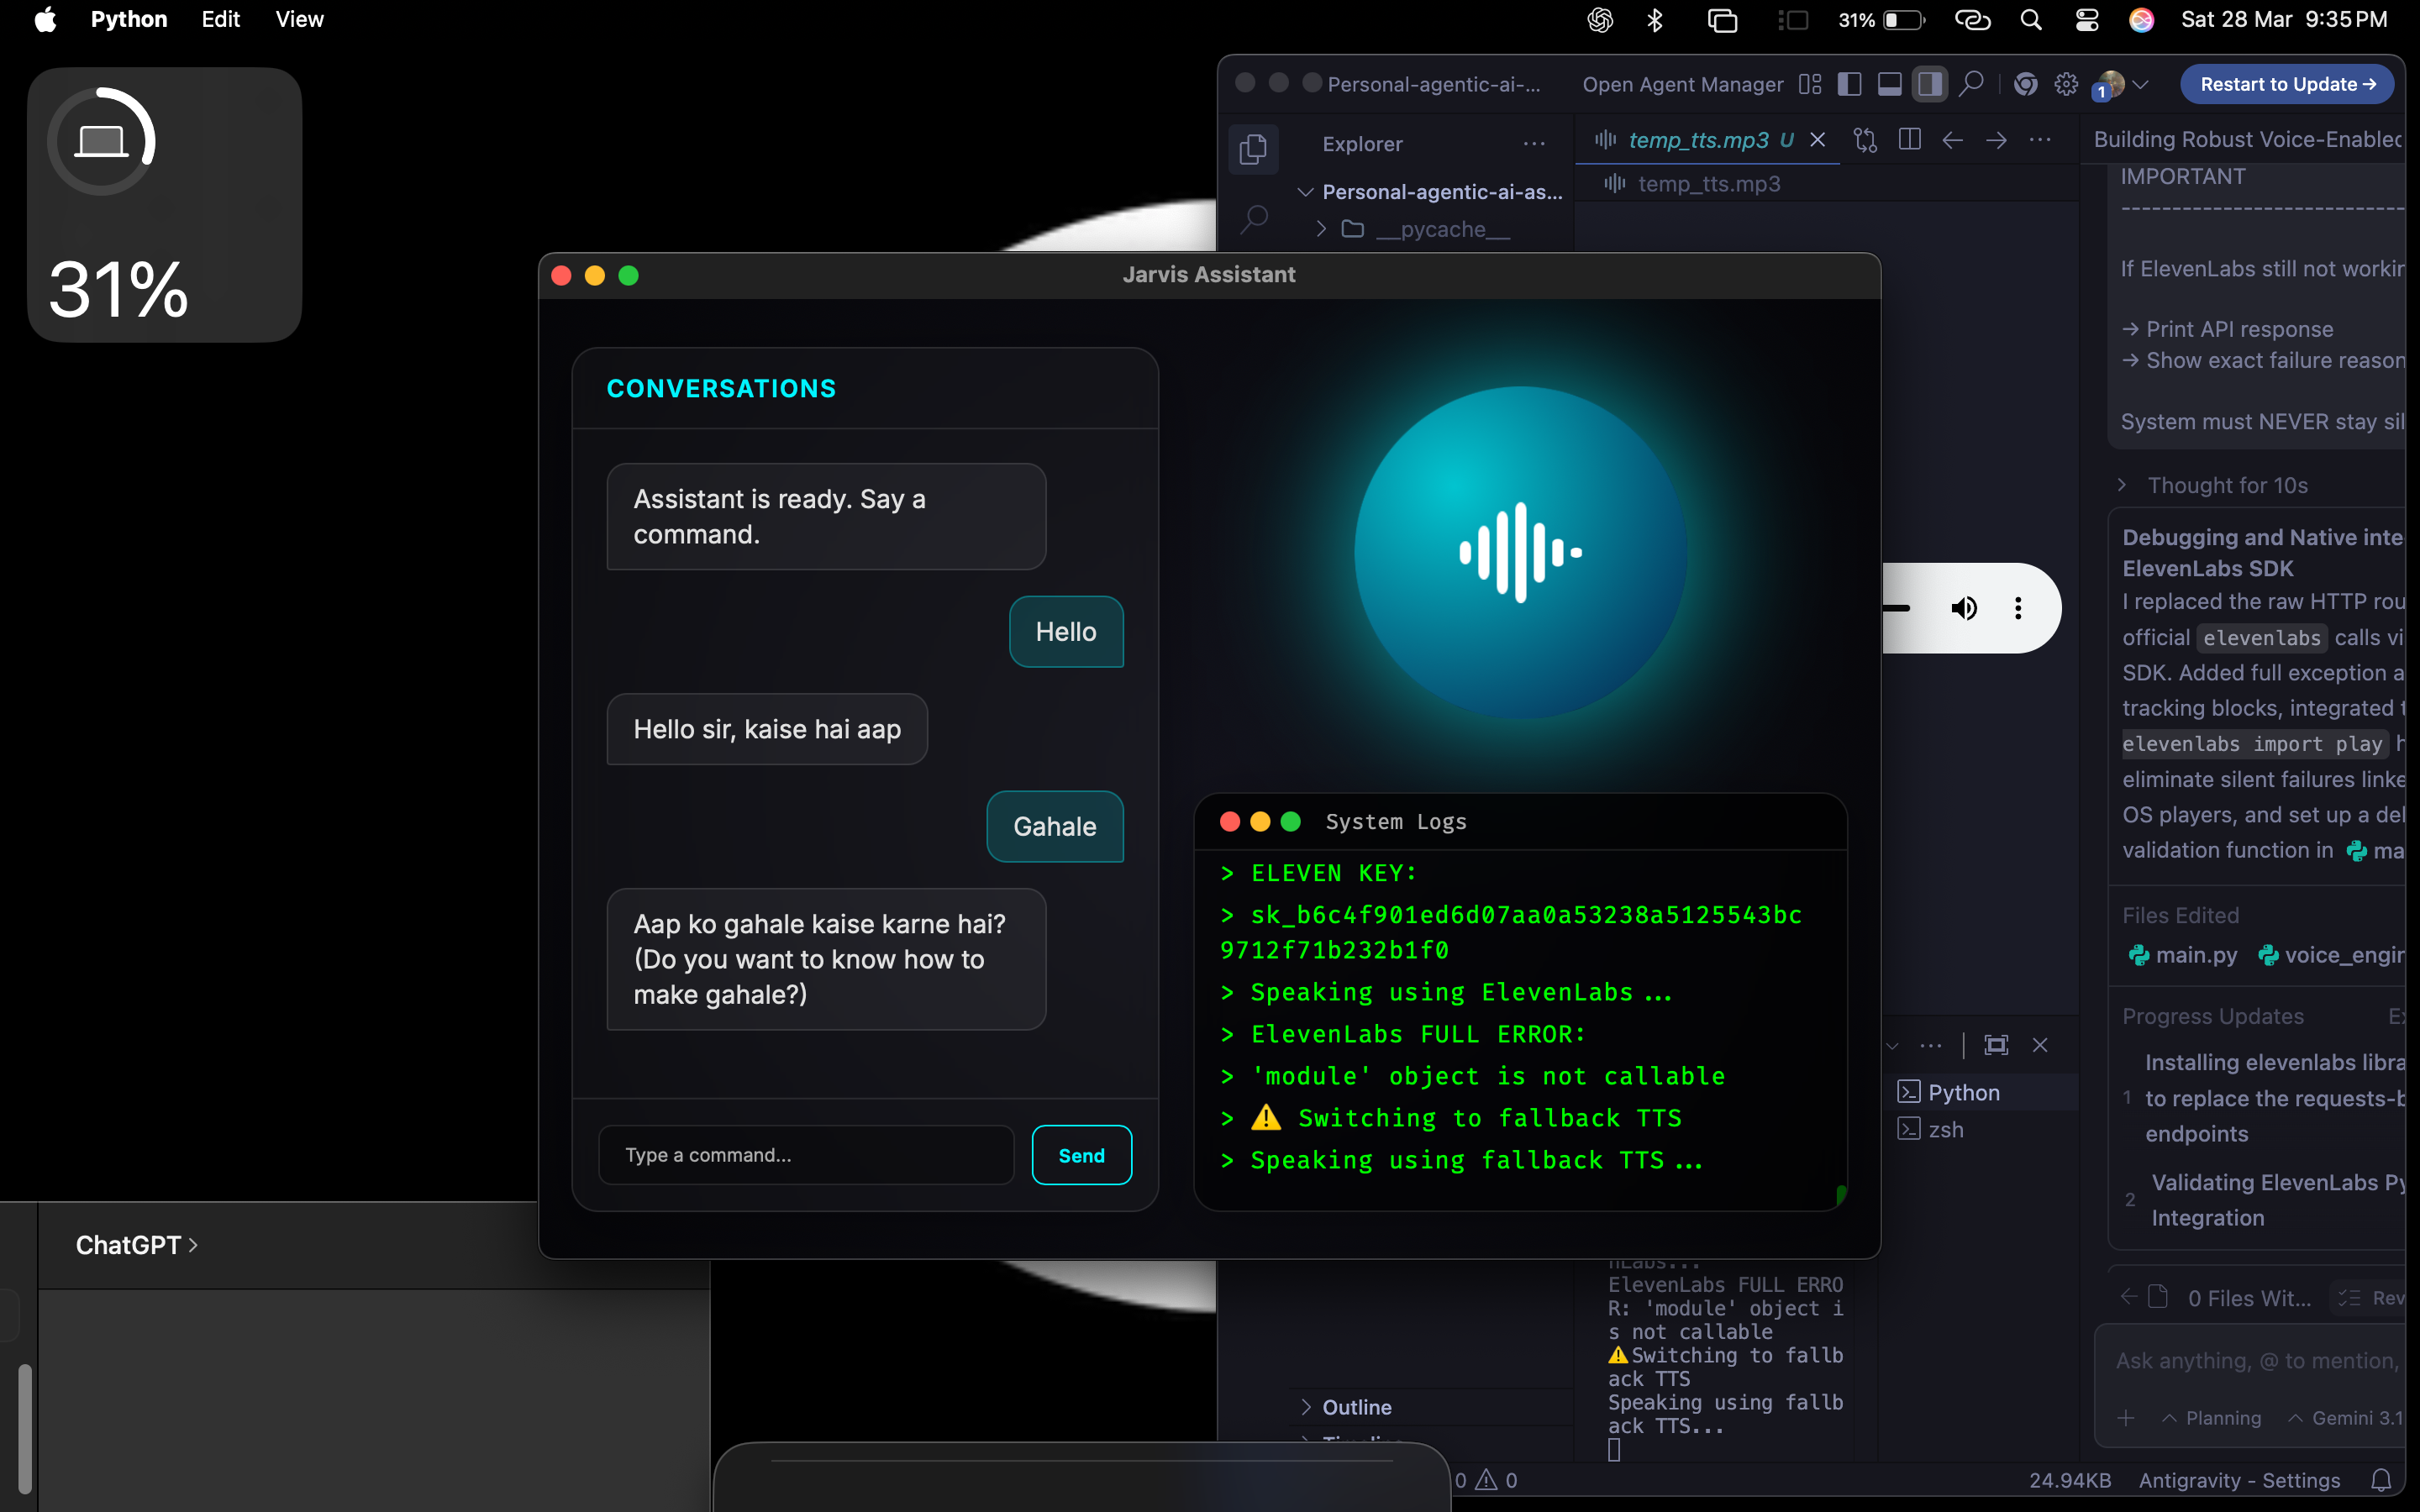This screenshot has width=2420, height=1512.
Task: Click the Send button
Action: point(1081,1155)
